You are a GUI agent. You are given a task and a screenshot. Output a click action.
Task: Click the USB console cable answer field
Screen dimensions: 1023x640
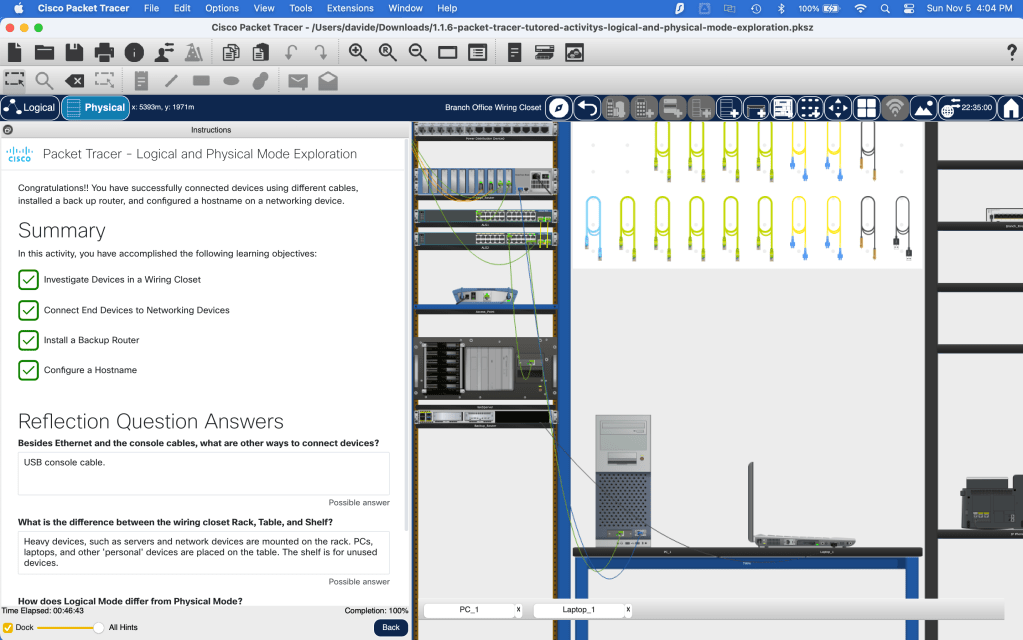point(204,473)
